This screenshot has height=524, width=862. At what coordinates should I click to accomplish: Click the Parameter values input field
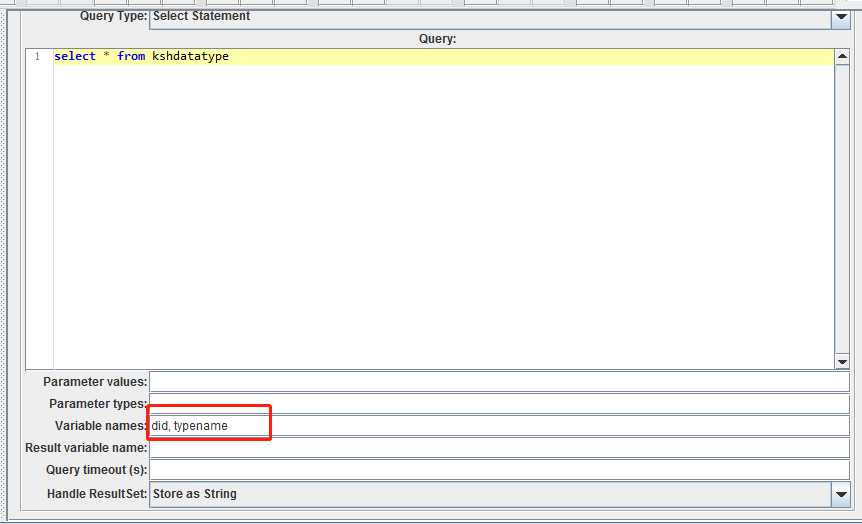coord(499,381)
